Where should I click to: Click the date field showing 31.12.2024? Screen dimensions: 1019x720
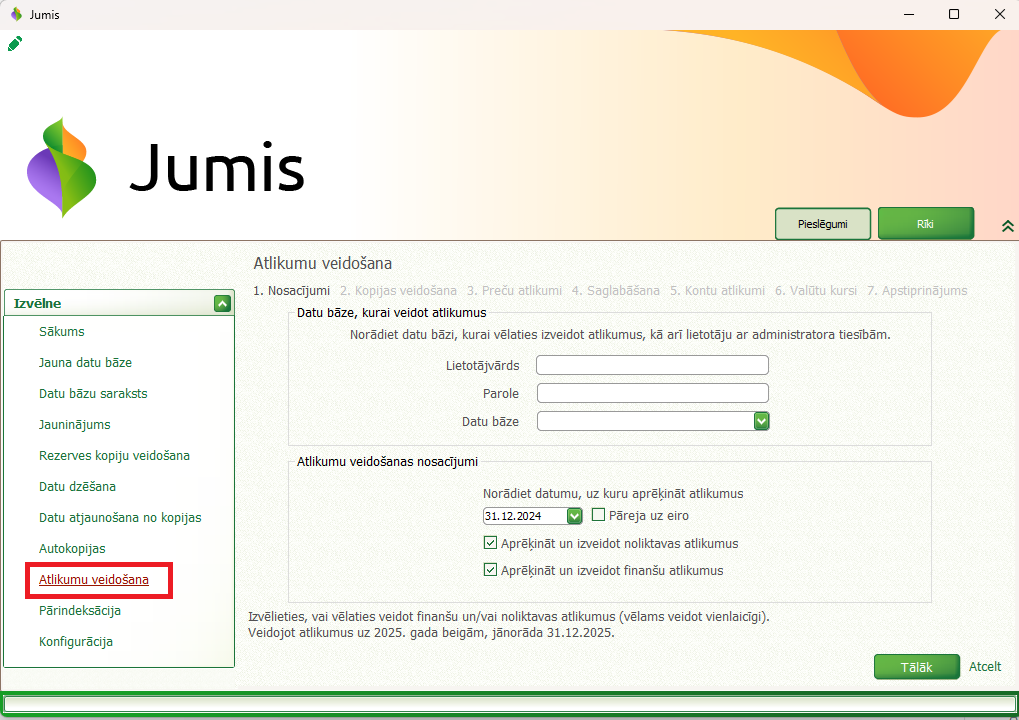[x=525, y=516]
